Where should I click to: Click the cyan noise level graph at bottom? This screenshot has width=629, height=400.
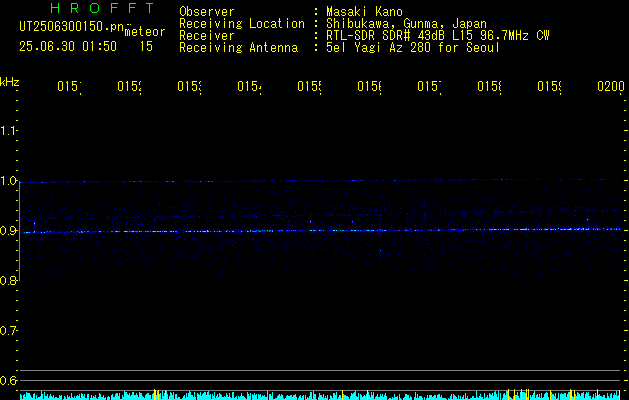coord(320,395)
